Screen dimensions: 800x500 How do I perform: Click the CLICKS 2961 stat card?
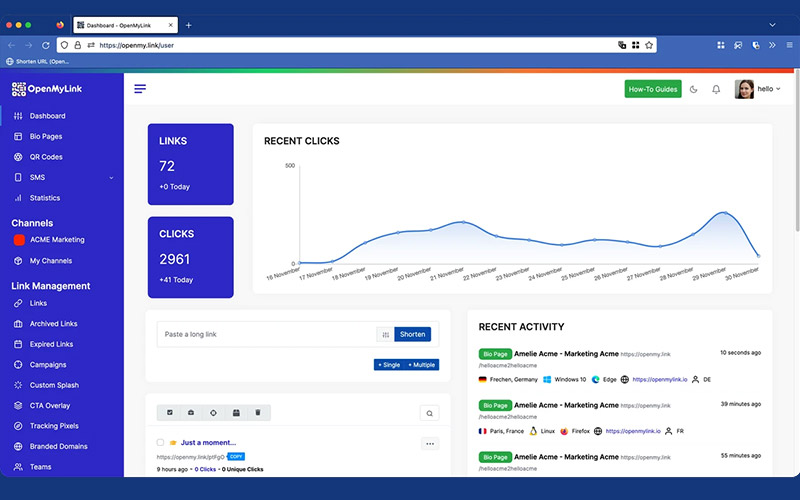[191, 257]
